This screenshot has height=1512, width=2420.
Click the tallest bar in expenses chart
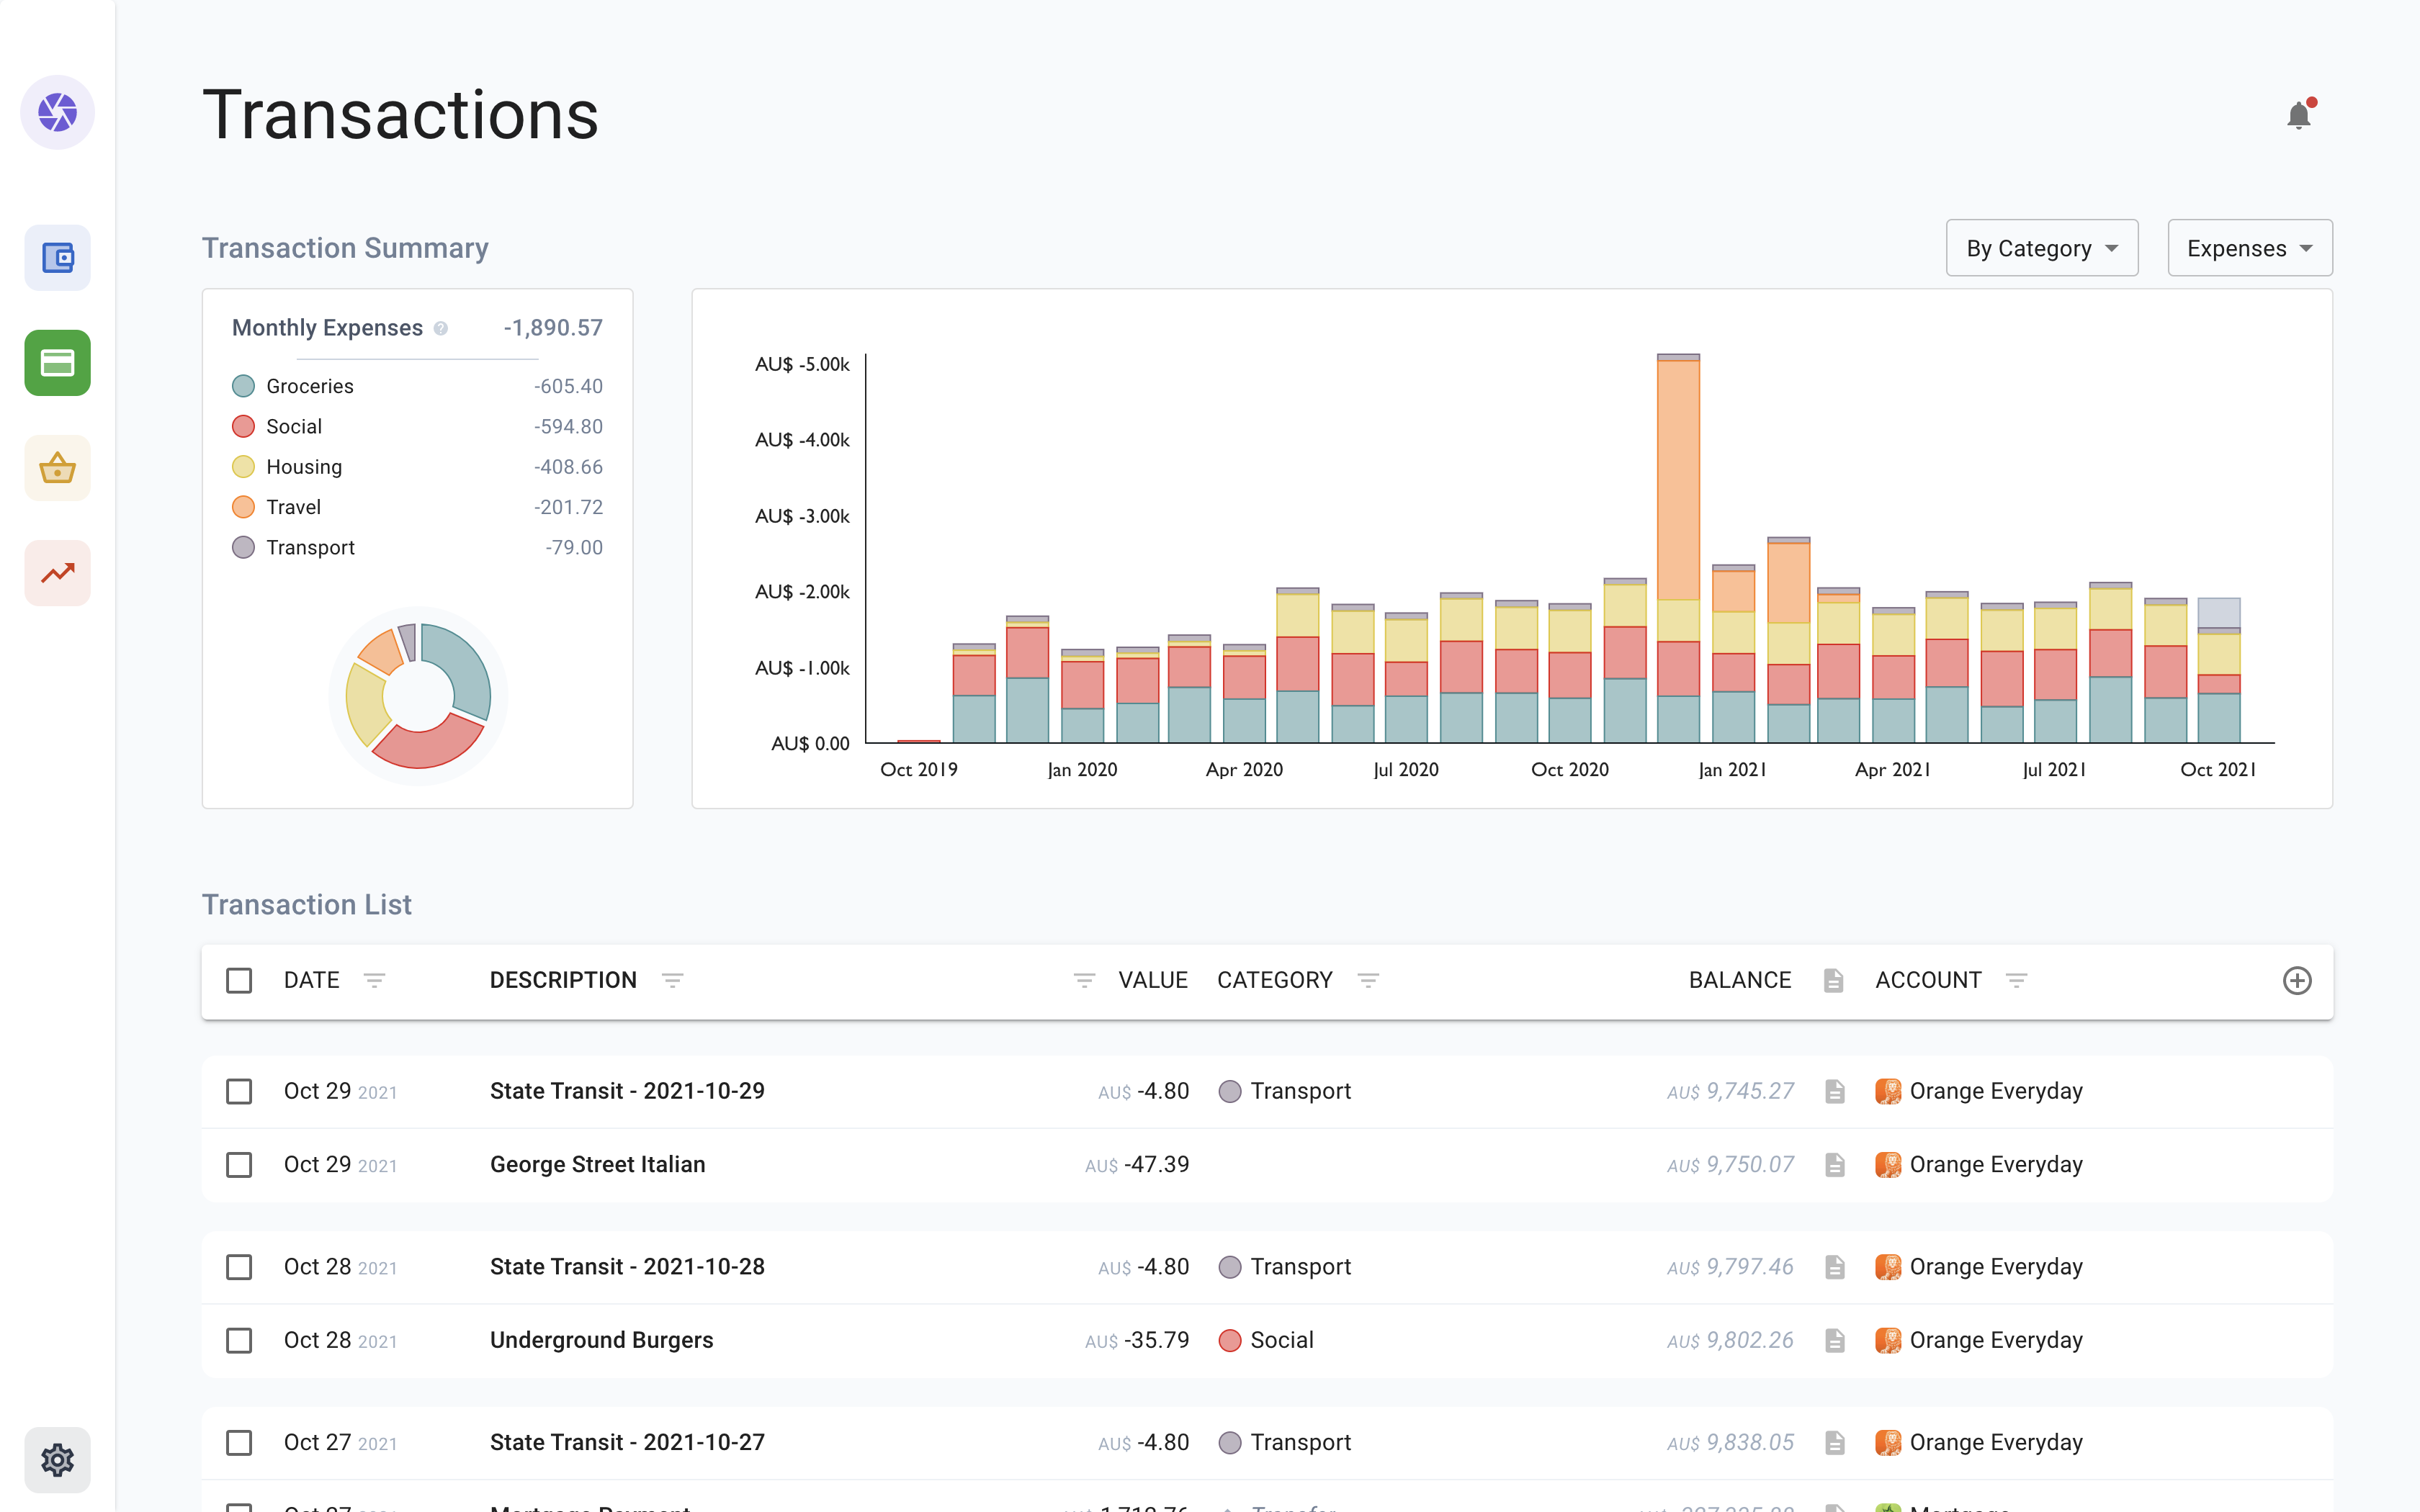tap(1678, 480)
